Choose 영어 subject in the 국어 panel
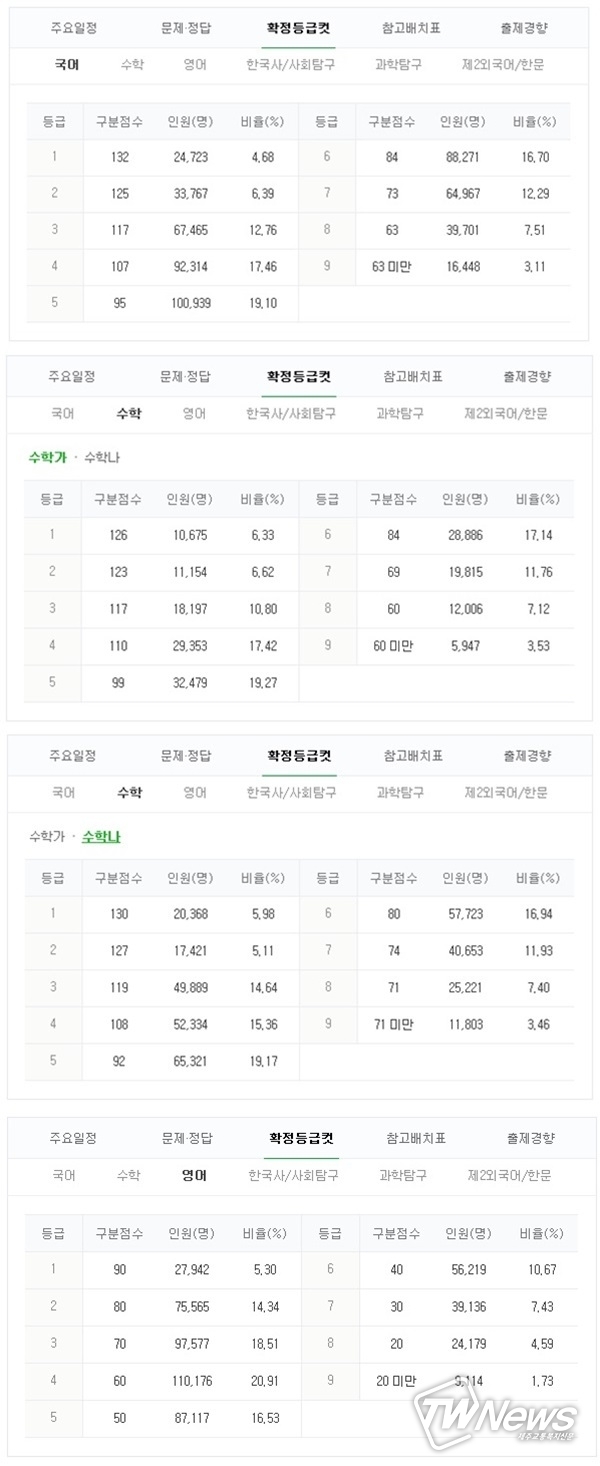The image size is (600, 1466). tap(195, 65)
